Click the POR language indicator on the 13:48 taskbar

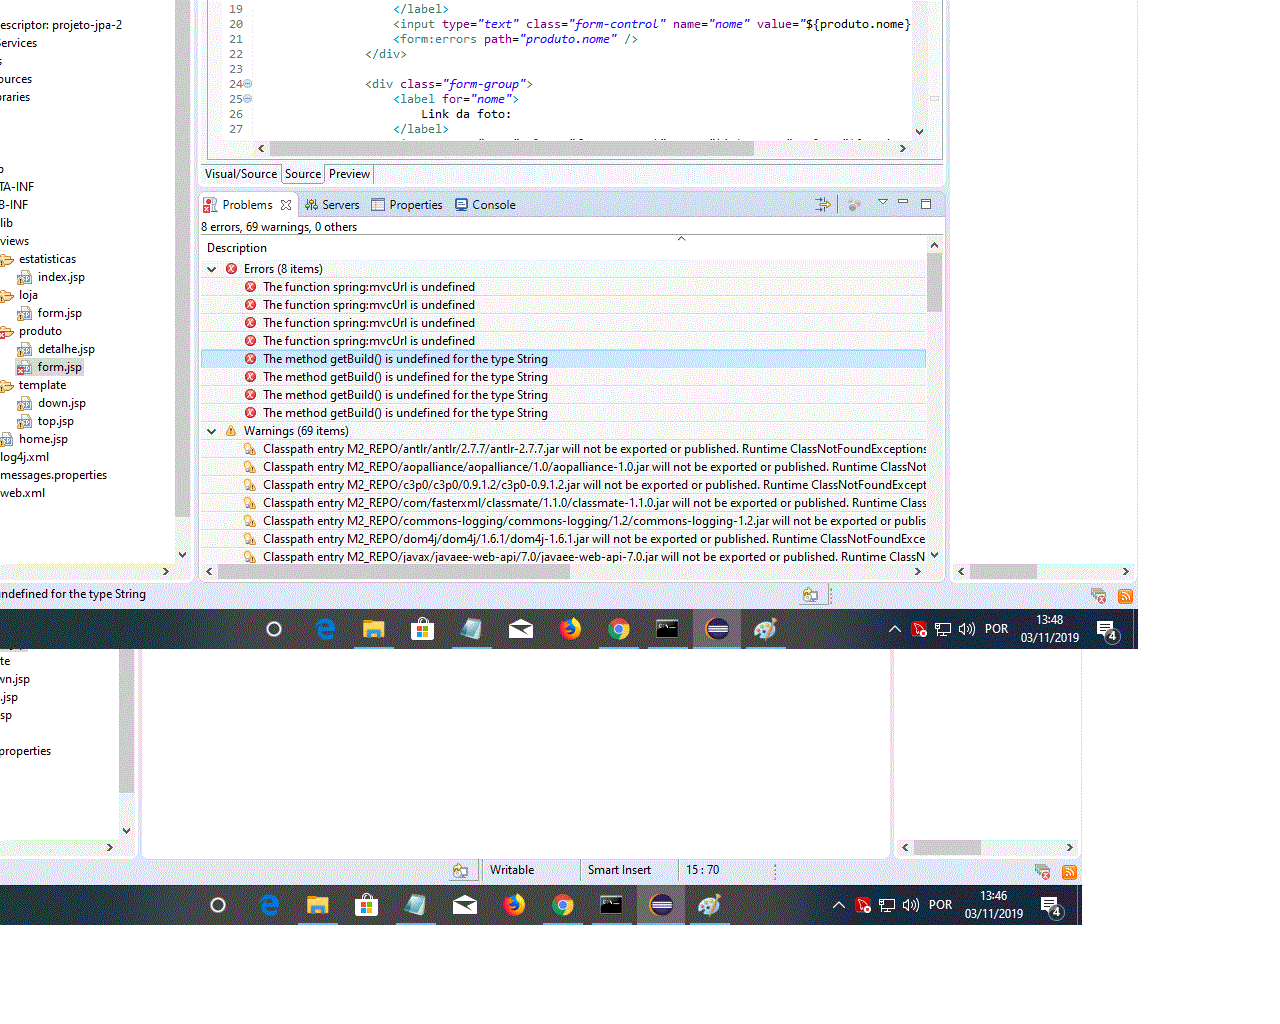tap(997, 629)
